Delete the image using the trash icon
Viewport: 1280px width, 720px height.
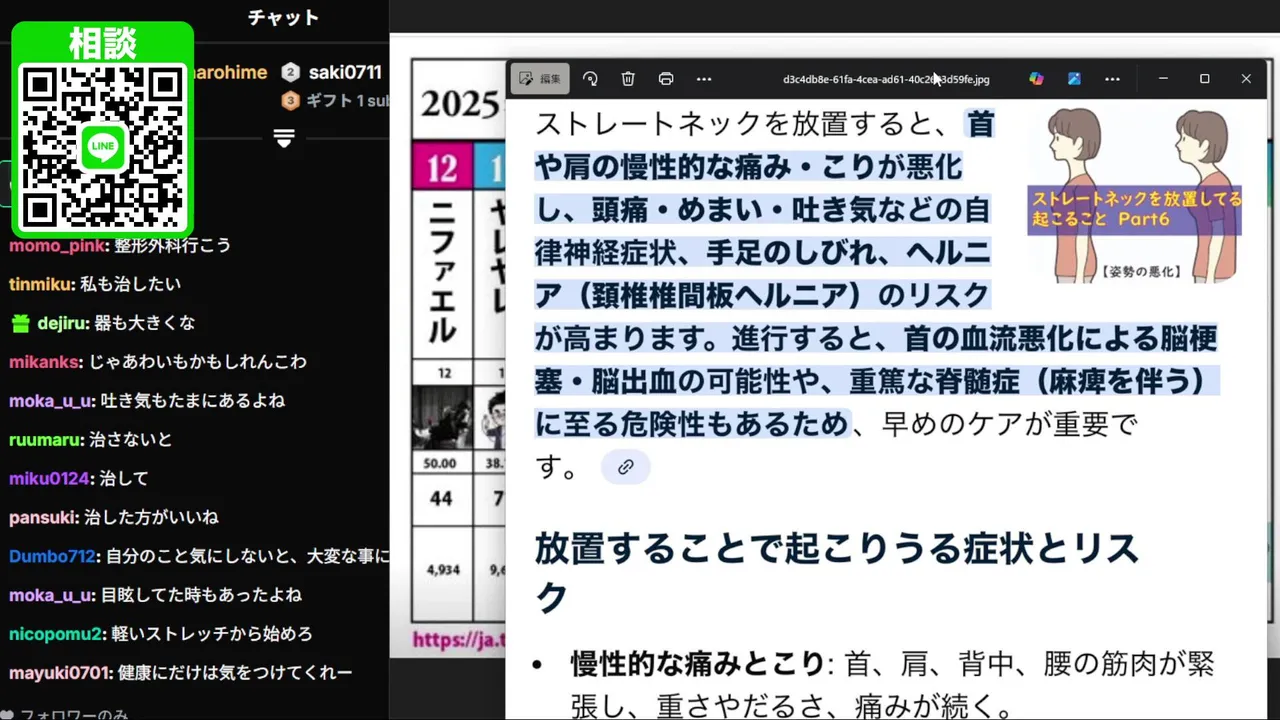[628, 79]
